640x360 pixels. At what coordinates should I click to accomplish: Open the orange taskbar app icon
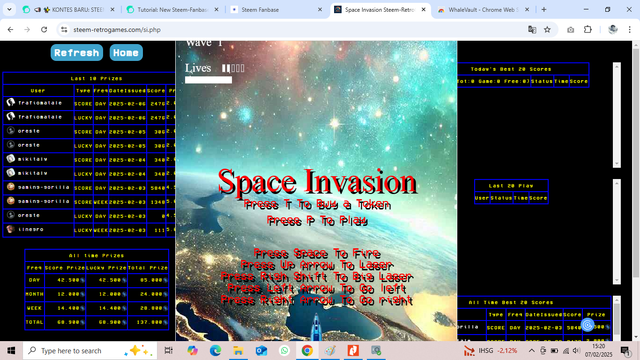click(x=353, y=351)
